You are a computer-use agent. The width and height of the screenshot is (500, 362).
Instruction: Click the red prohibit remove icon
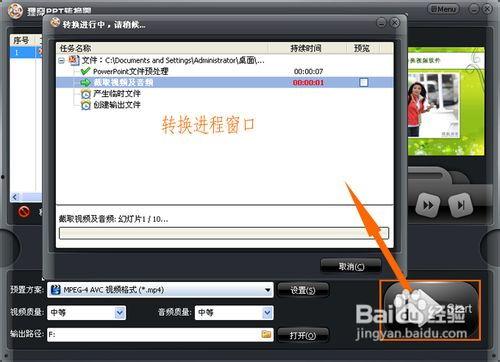pyautogui.click(x=24, y=212)
